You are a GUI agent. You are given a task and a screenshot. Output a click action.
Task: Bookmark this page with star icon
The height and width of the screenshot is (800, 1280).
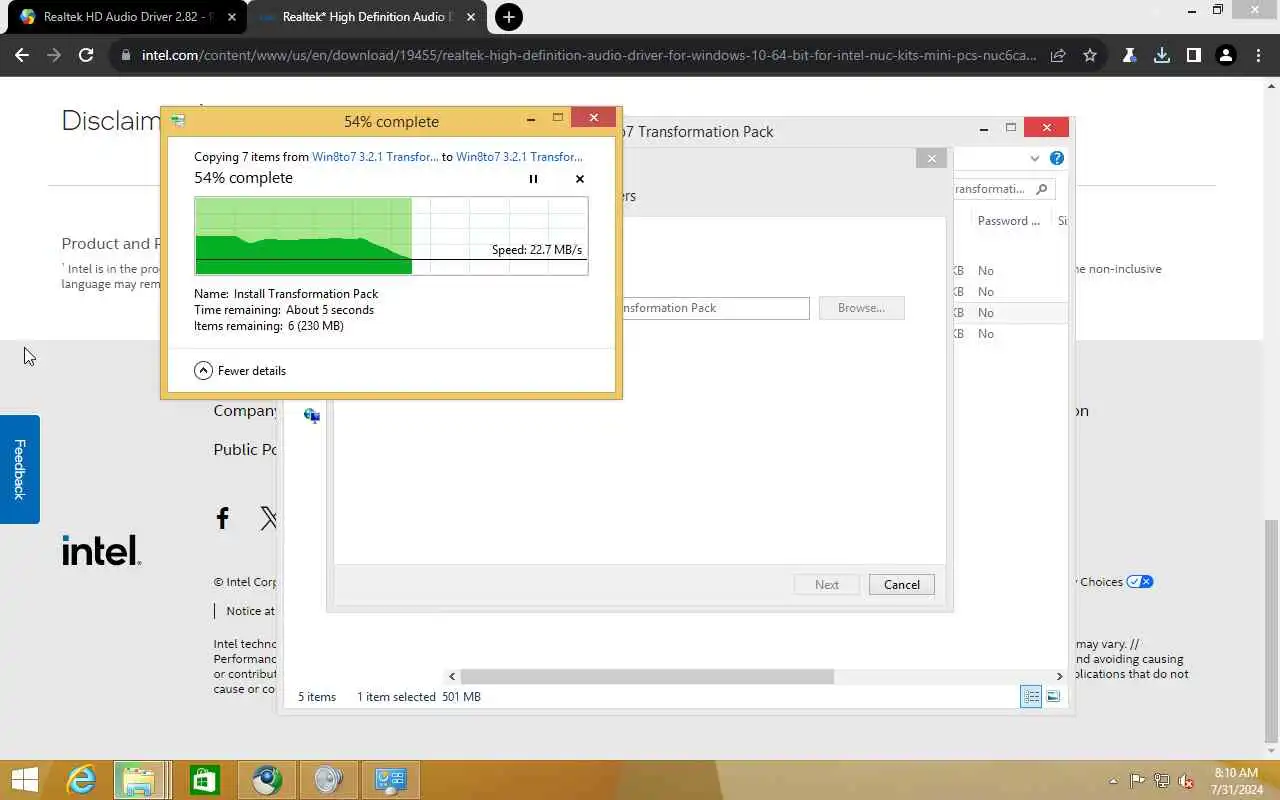click(x=1090, y=56)
